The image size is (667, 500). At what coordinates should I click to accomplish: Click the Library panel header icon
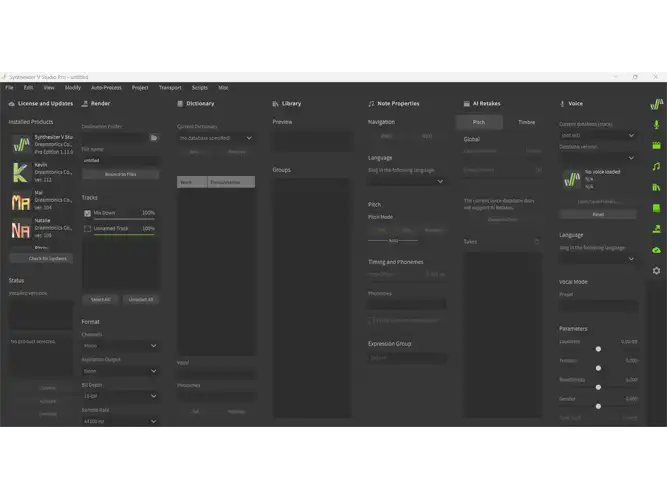click(275, 104)
